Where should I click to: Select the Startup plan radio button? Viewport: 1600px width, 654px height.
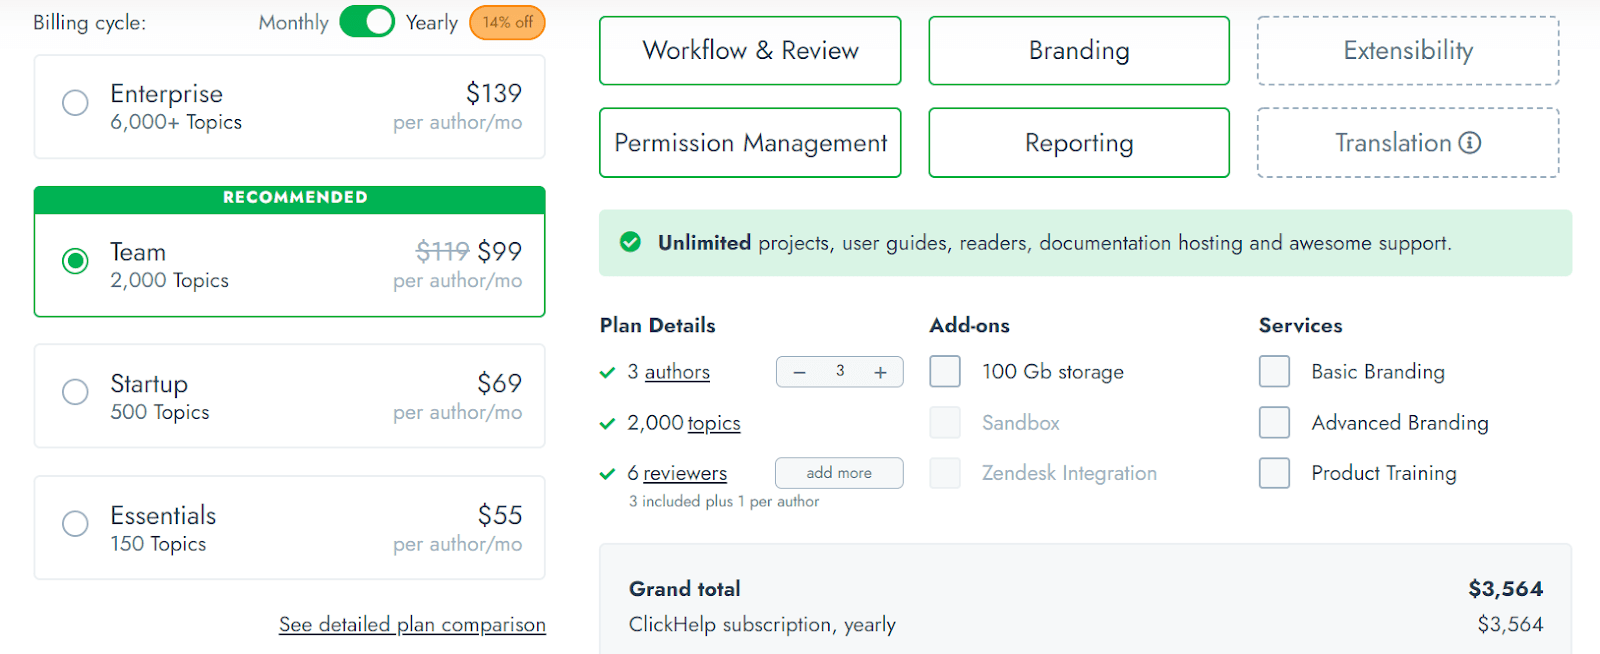(x=75, y=392)
